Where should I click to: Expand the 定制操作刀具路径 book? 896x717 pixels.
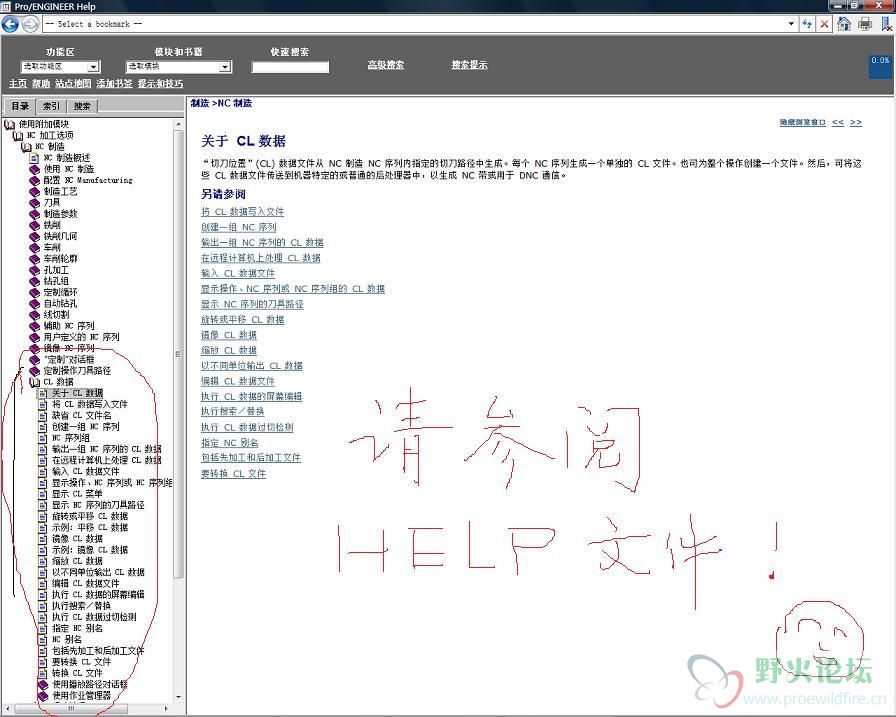[x=34, y=371]
